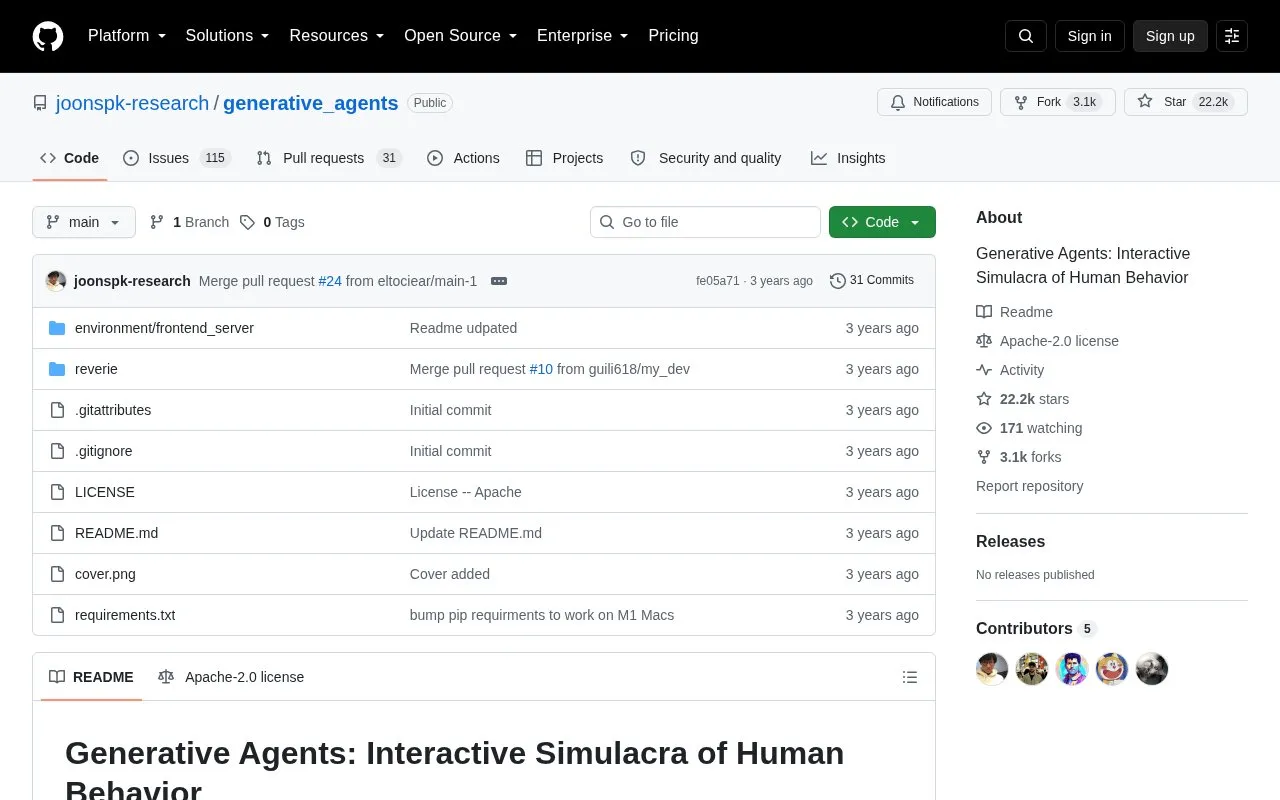
Task: View the 31 Commits history
Action: tap(872, 281)
